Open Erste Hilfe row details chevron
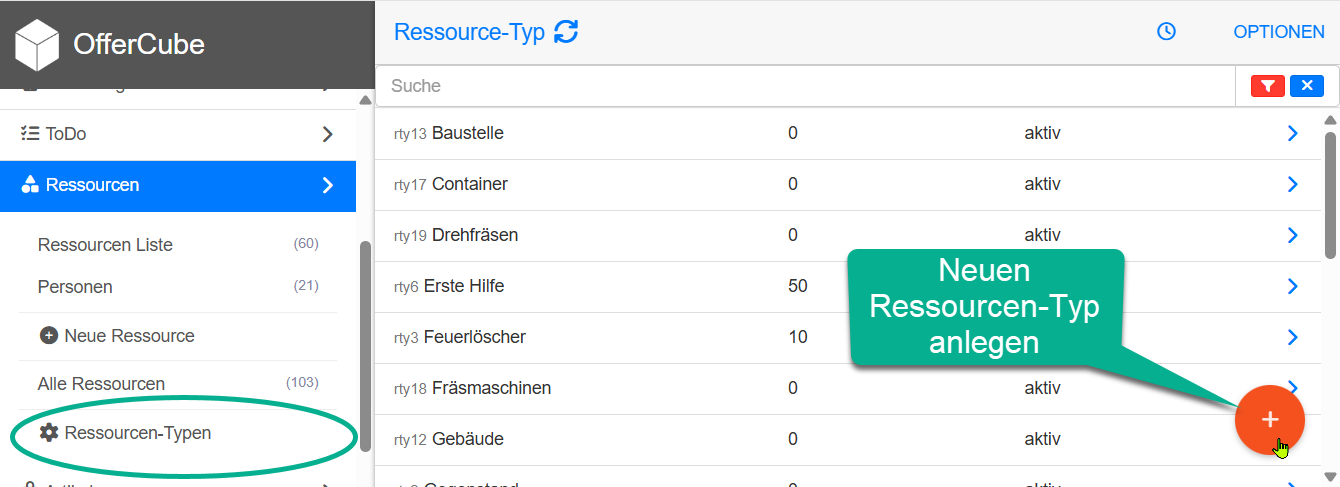Screen dimensions: 1340x487 click(1292, 286)
